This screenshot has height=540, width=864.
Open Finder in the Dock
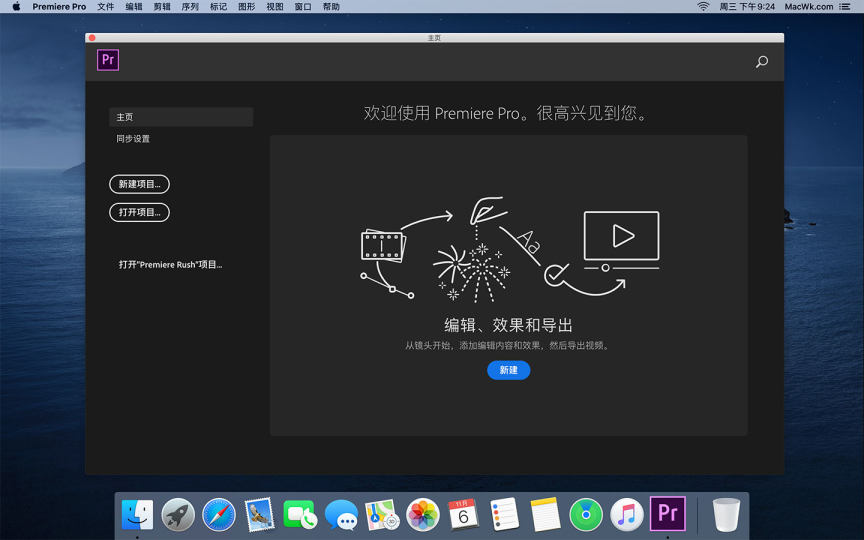[137, 514]
